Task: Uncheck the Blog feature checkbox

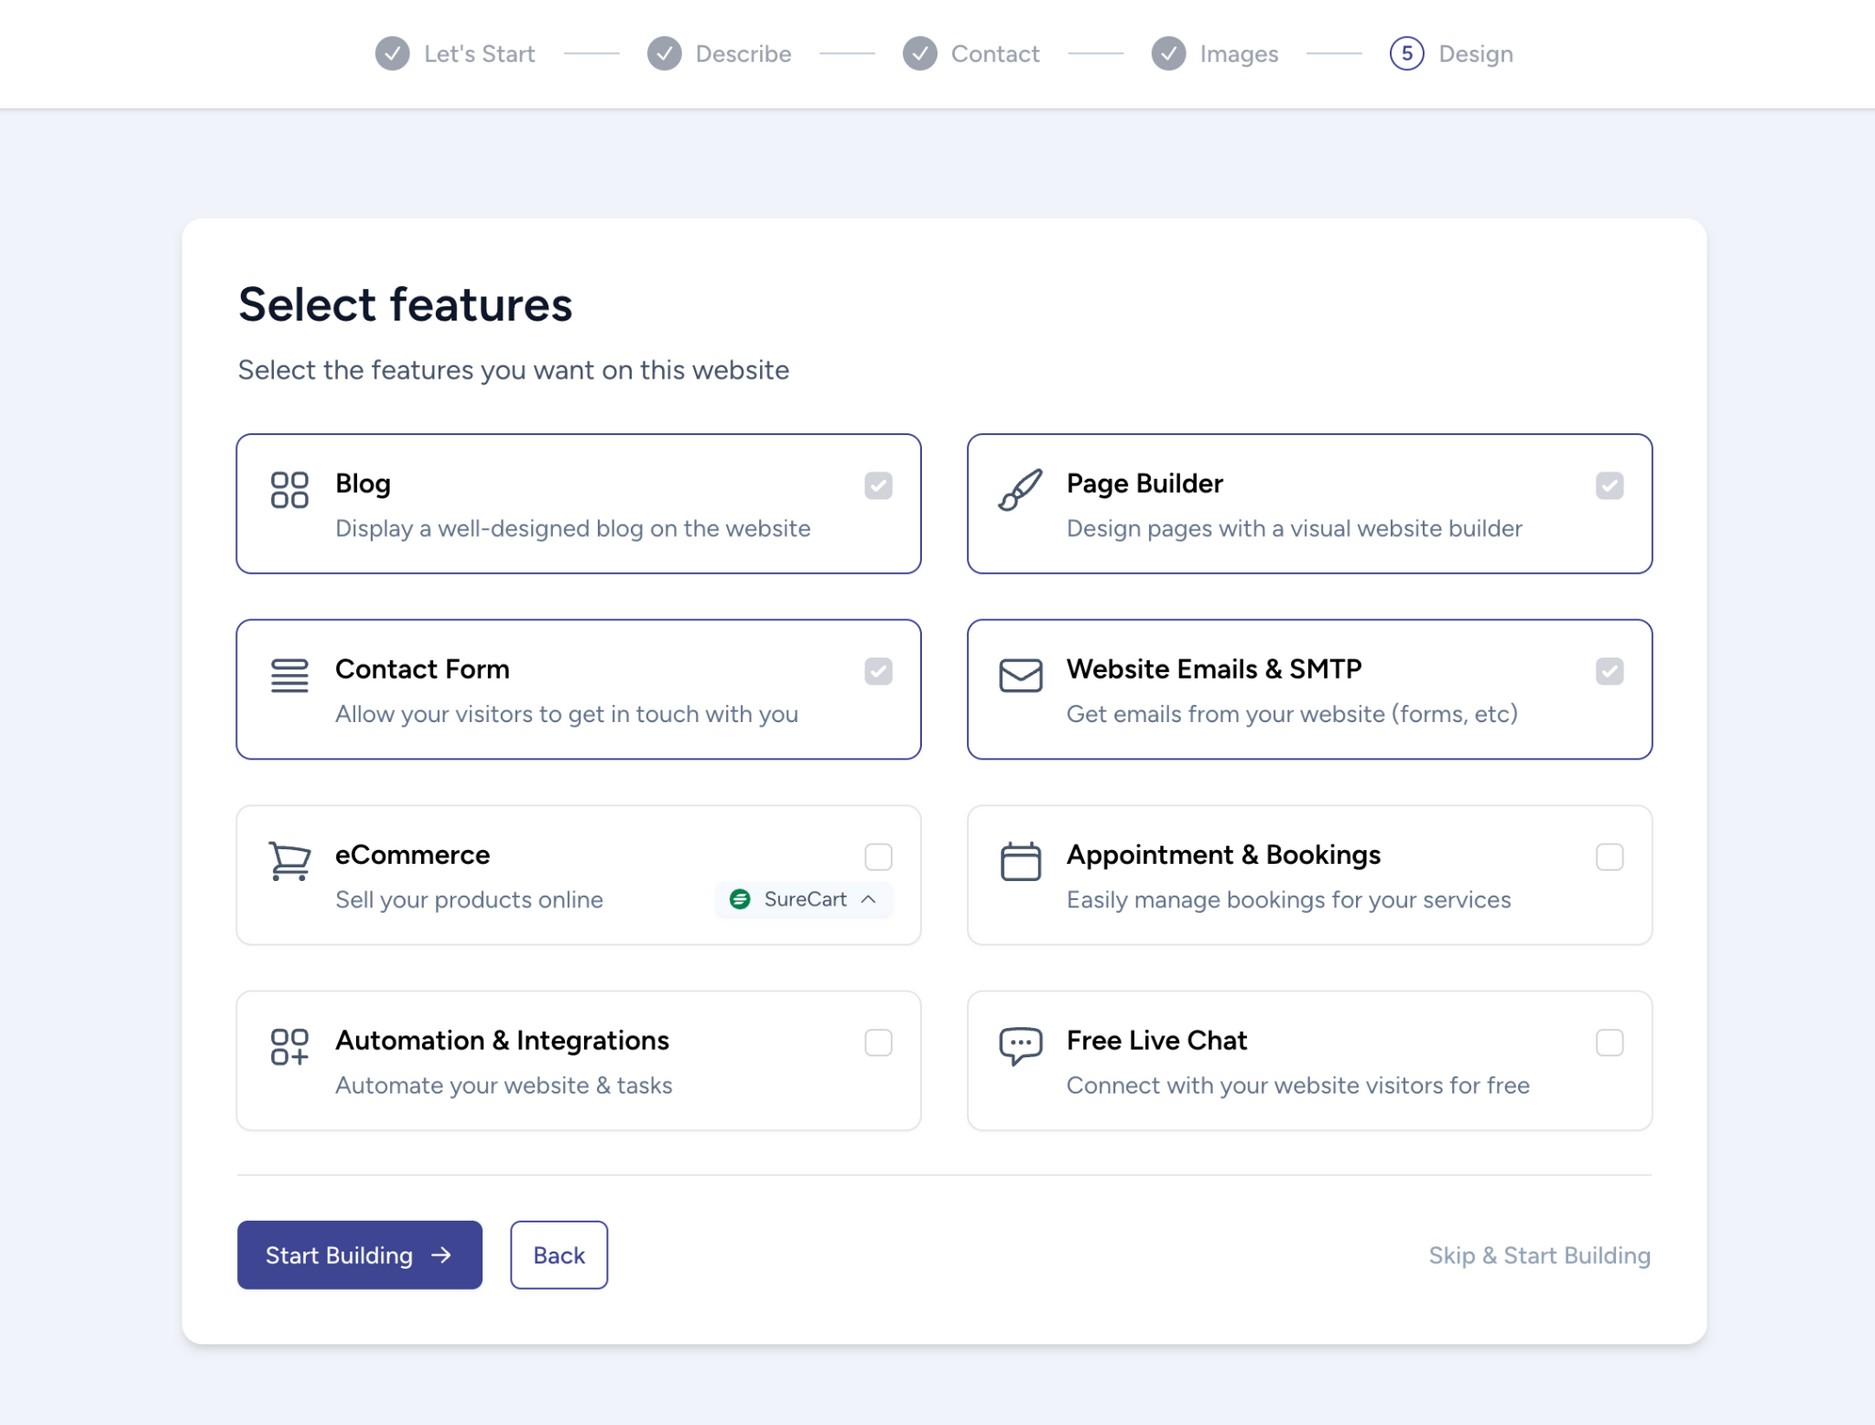Action: [878, 485]
